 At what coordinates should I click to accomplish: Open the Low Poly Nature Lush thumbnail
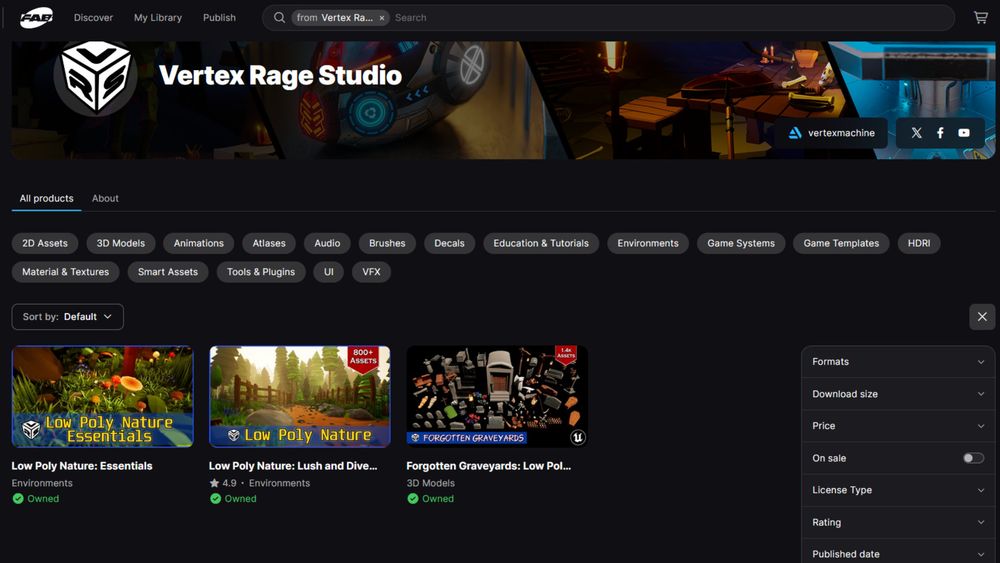tap(300, 397)
